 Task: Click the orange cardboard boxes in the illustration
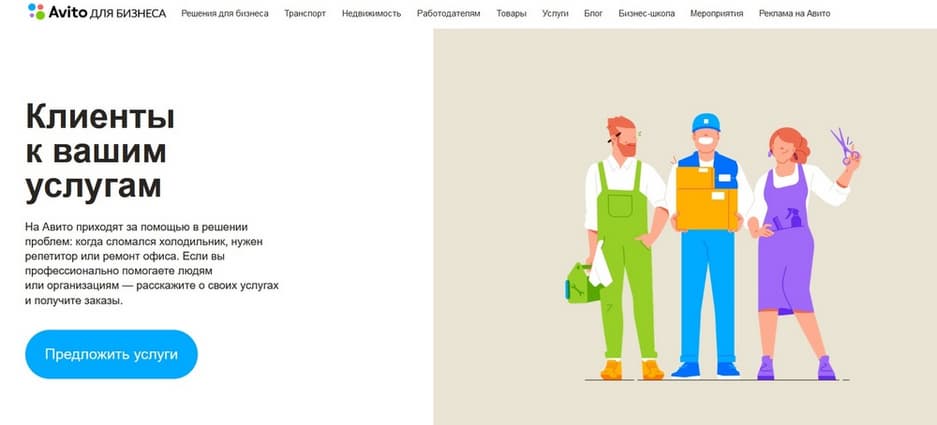coord(706,198)
